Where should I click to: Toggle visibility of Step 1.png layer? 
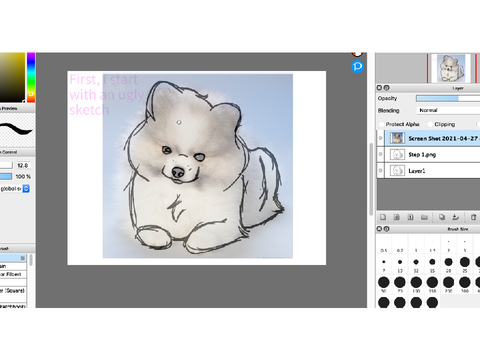click(380, 154)
